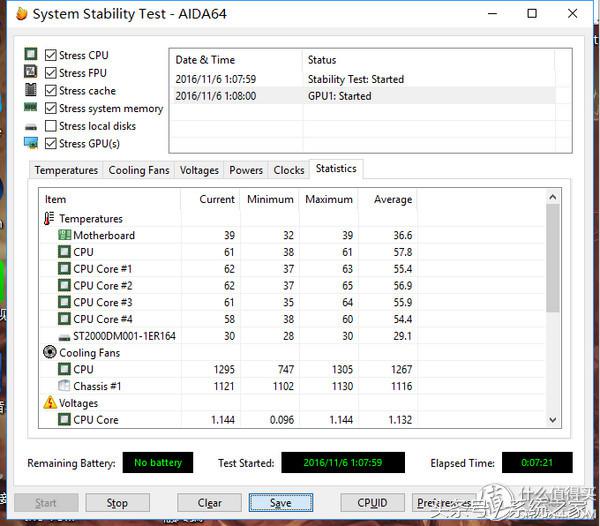Switch to the Voltages tab

tap(199, 170)
